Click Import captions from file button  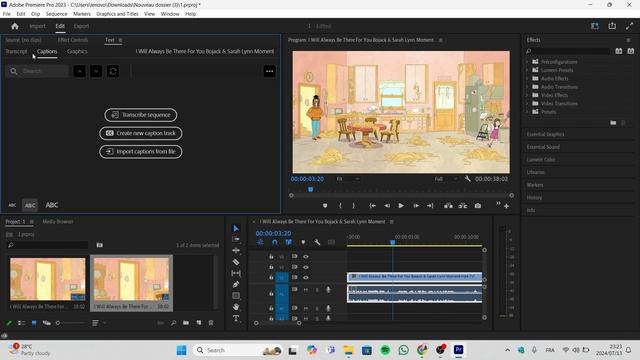[141, 152]
